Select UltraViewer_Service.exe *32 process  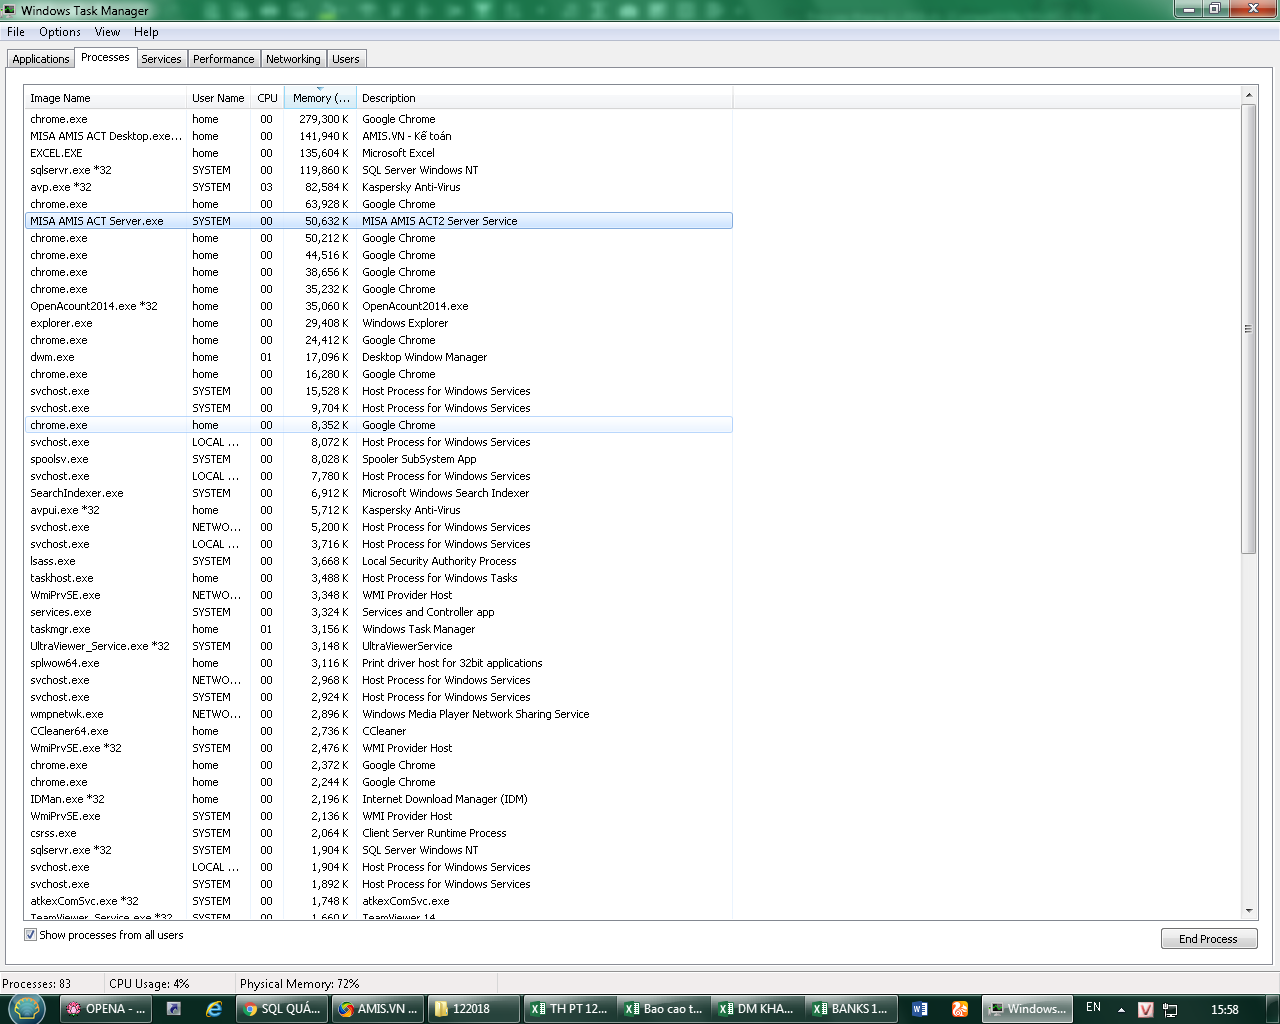click(379, 646)
